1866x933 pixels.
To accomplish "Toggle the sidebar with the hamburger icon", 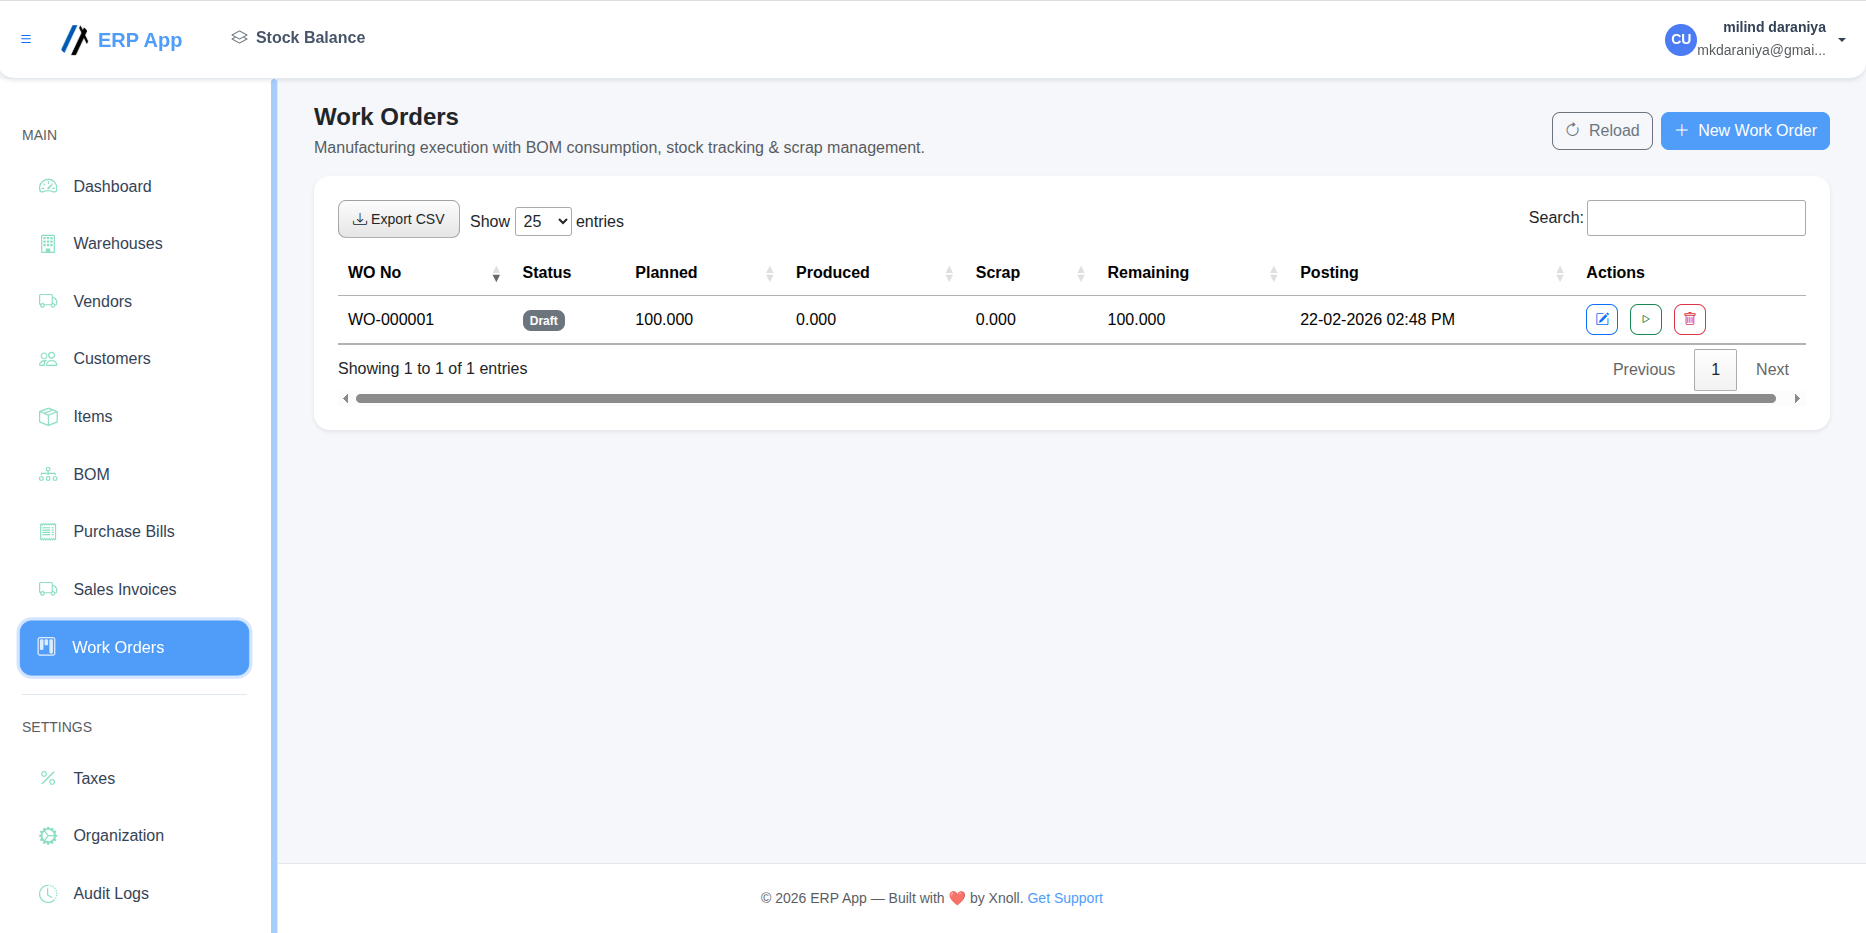I will tap(26, 39).
